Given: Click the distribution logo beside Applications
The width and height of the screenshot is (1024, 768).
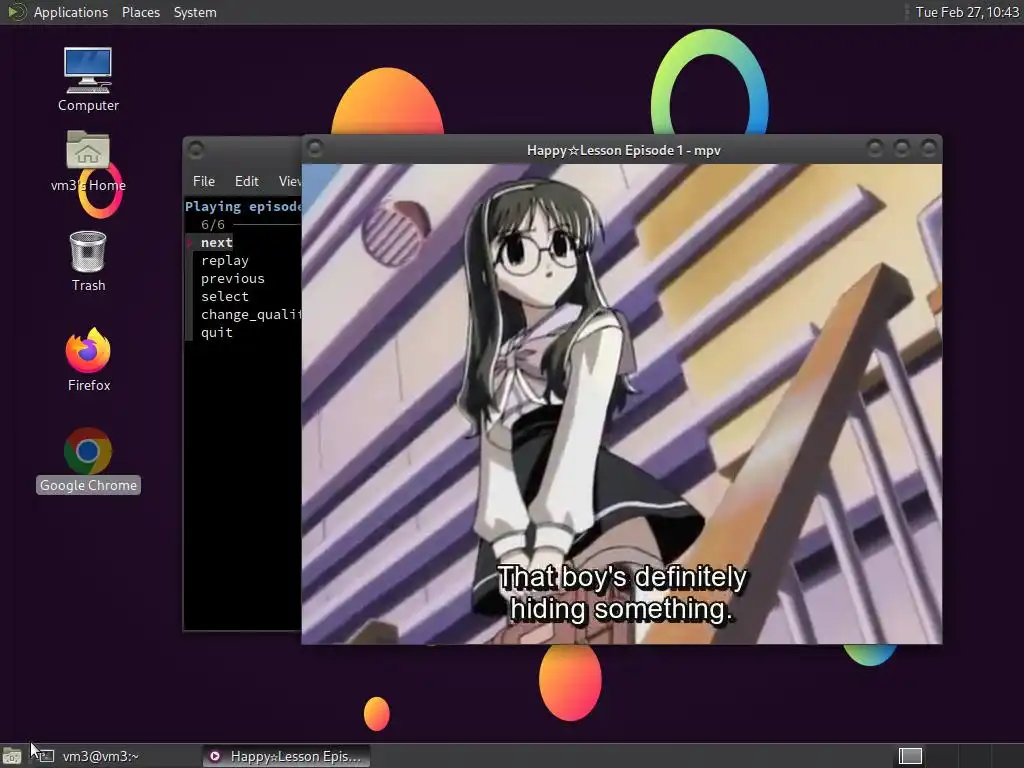Looking at the screenshot, I should pyautogui.click(x=16, y=12).
